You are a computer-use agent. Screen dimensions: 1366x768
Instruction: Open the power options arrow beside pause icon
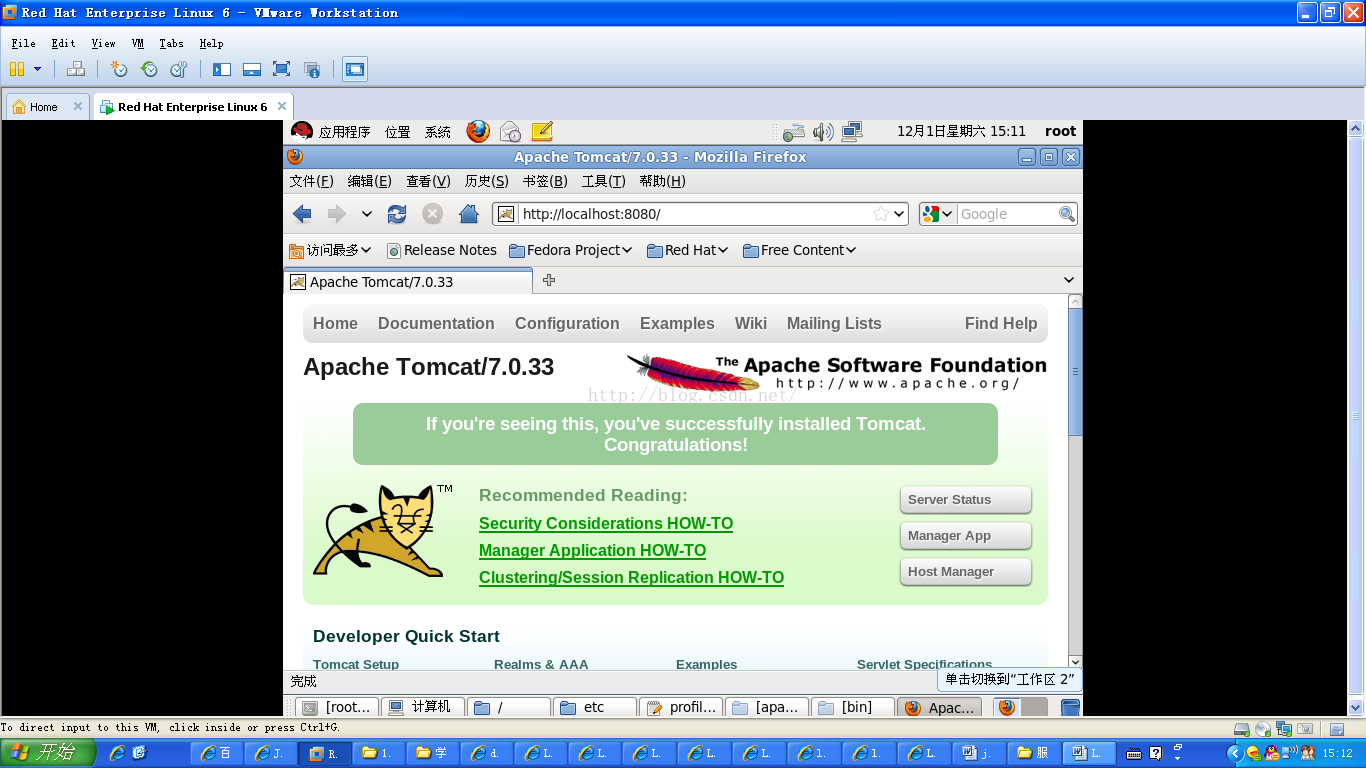38,69
